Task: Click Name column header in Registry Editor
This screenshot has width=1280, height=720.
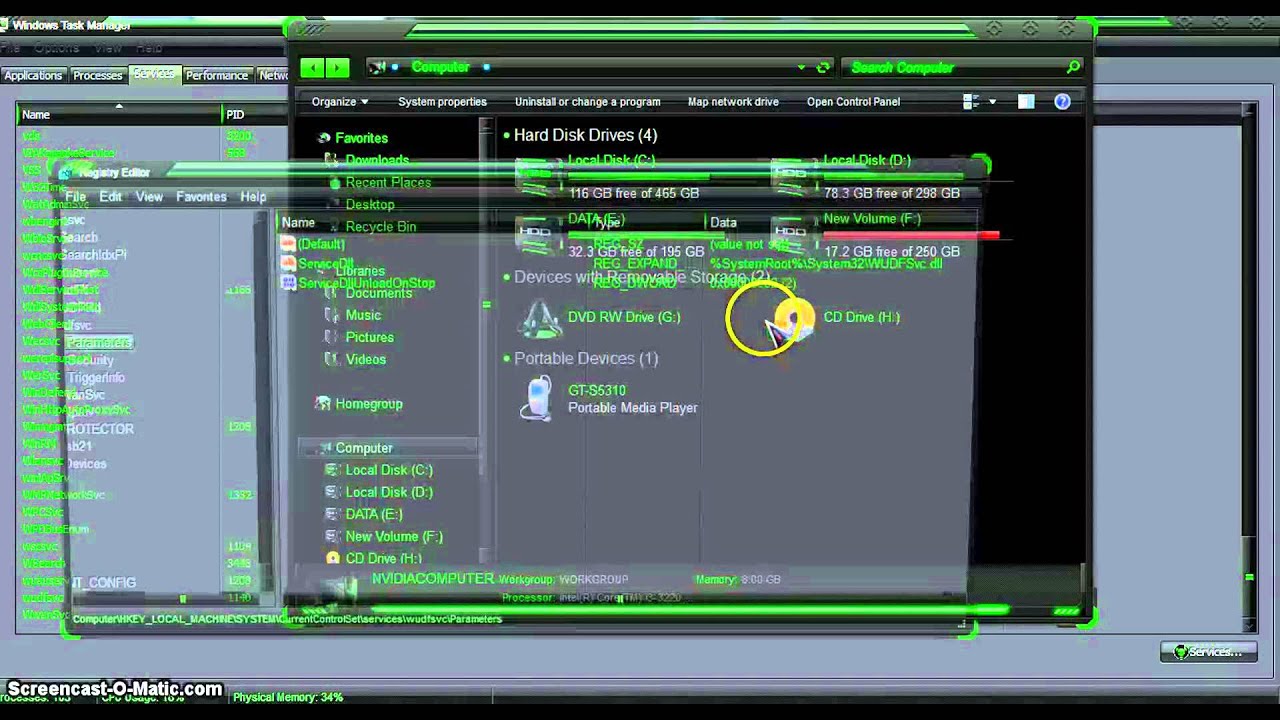Action: click(x=298, y=223)
